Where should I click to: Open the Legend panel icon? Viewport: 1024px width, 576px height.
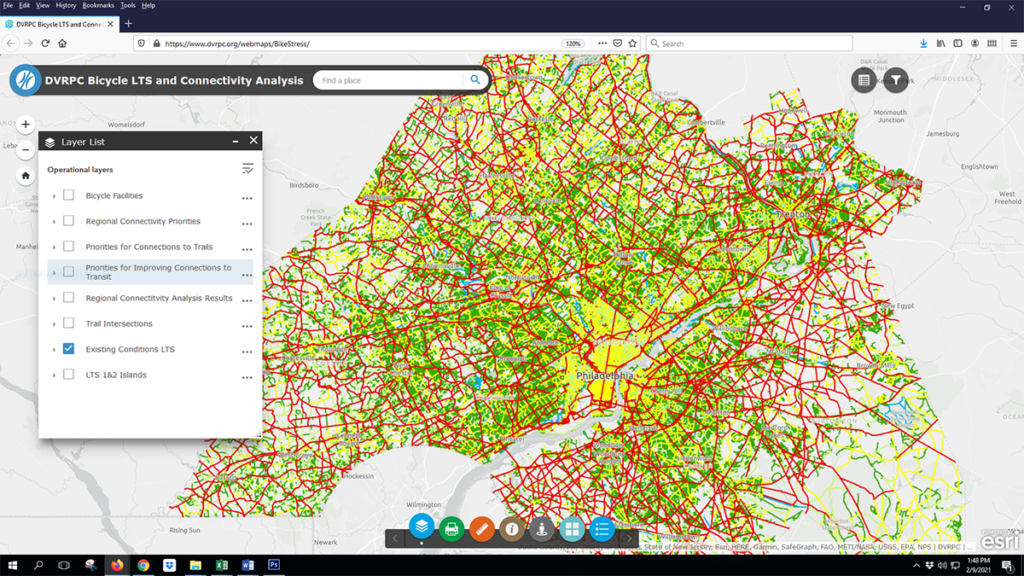[x=602, y=531]
